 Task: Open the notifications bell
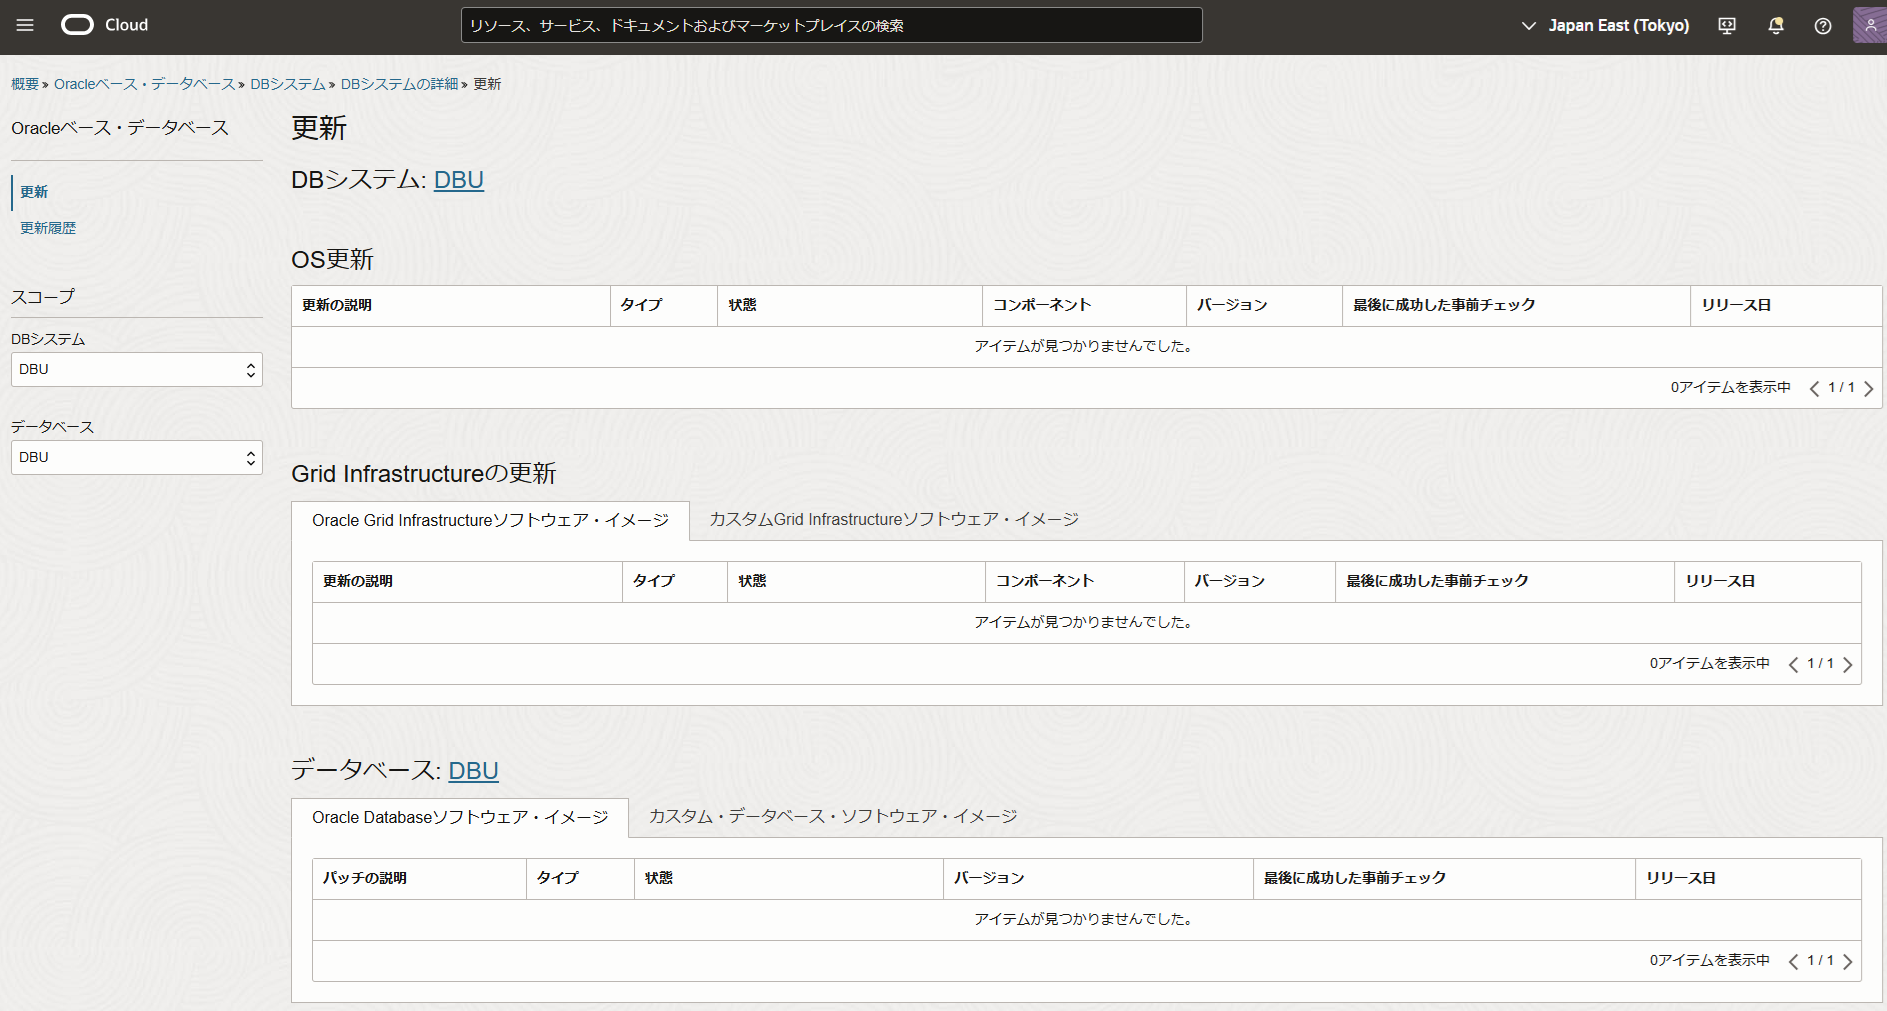[x=1776, y=26]
